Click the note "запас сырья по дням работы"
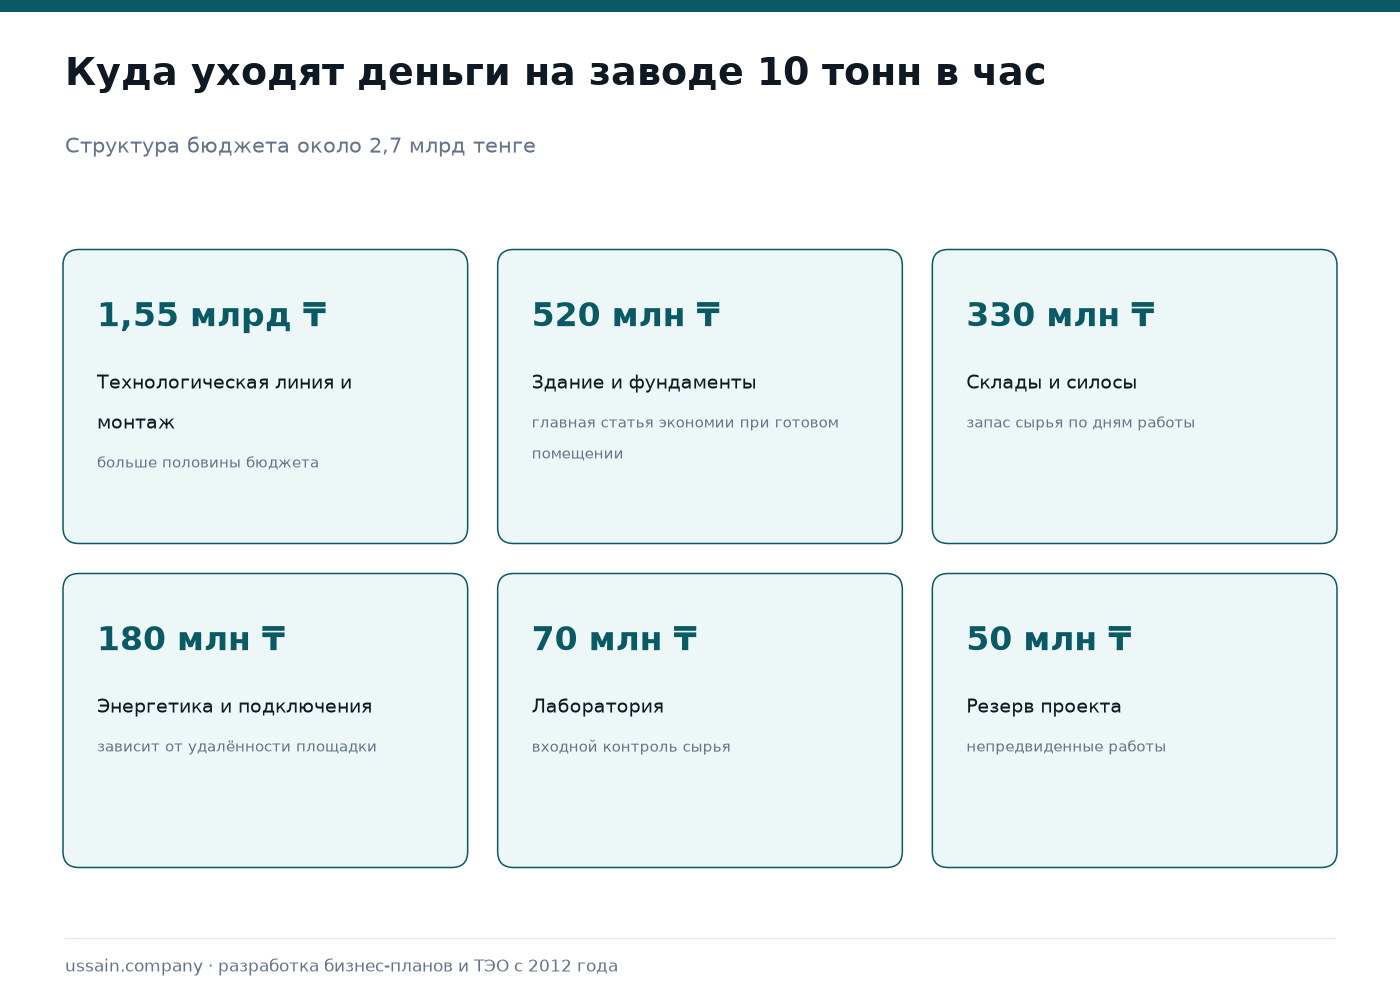This screenshot has height=1000, width=1400. 1081,422
